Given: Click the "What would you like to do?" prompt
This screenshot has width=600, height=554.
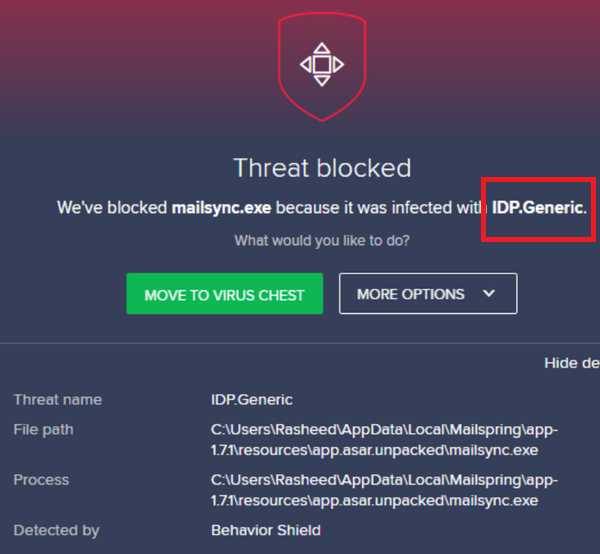Looking at the screenshot, I should pyautogui.click(x=321, y=241).
